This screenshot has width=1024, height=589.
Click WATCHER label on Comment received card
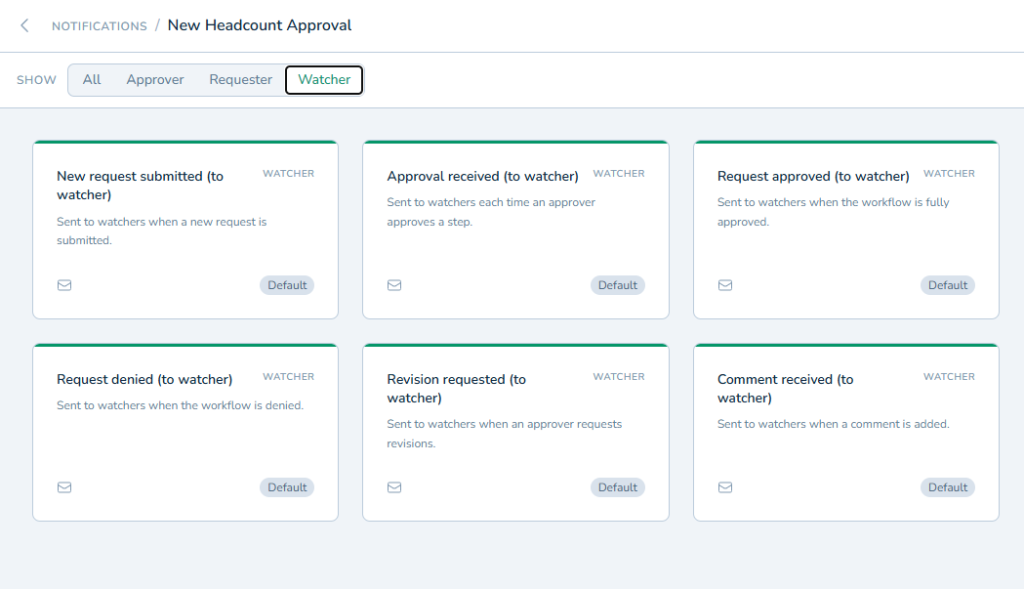tap(949, 377)
